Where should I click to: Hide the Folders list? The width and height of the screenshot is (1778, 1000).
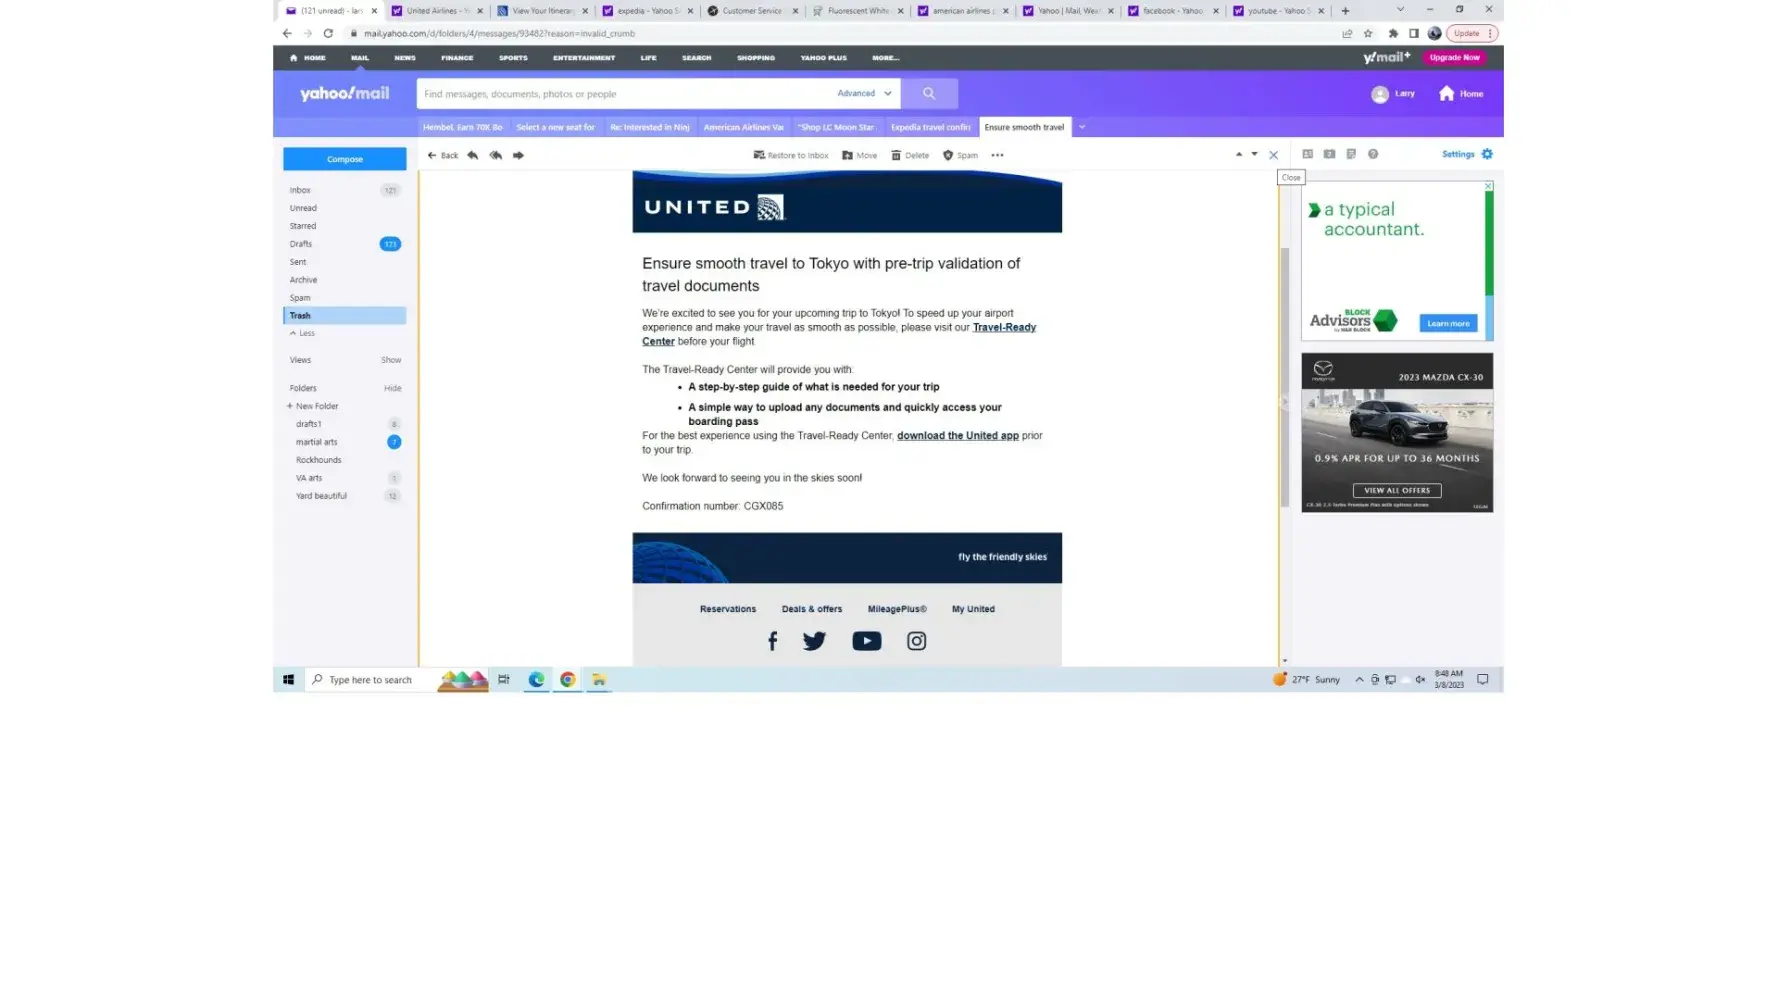point(392,388)
